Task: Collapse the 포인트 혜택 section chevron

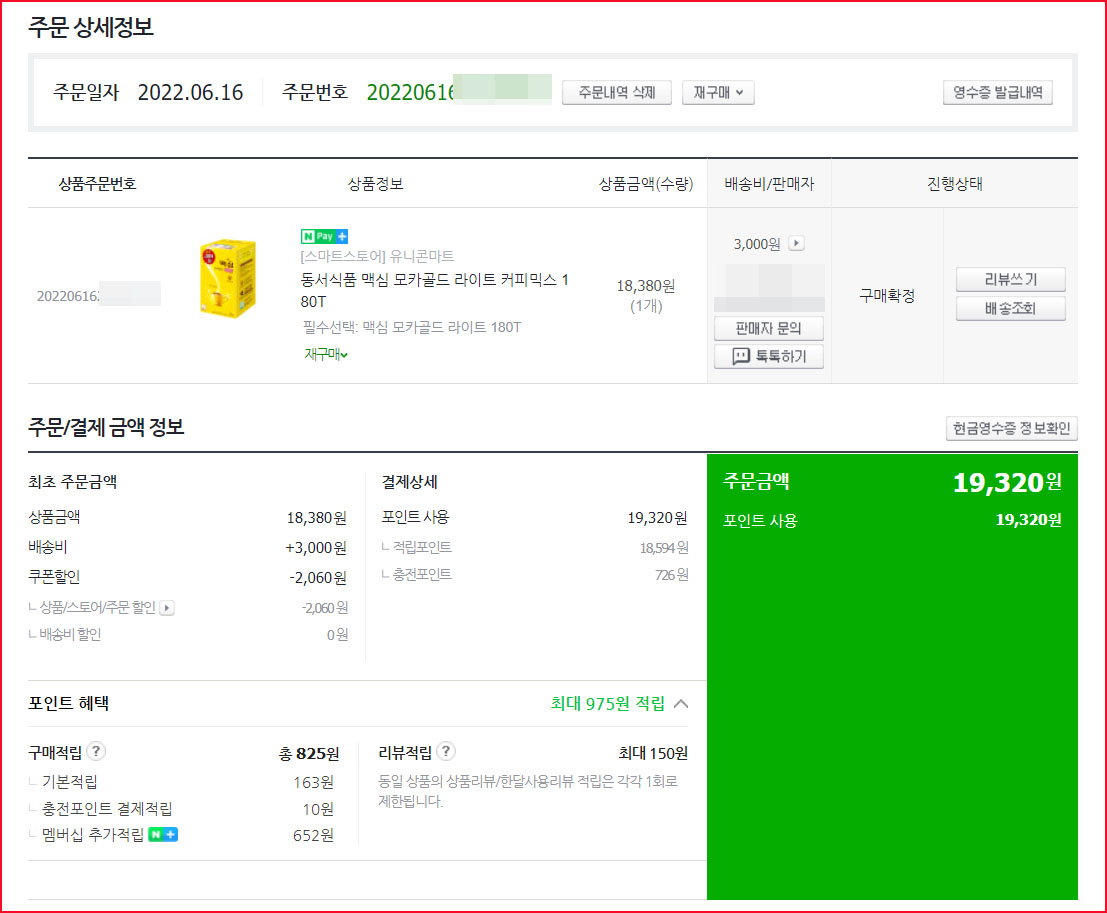Action: tap(681, 703)
